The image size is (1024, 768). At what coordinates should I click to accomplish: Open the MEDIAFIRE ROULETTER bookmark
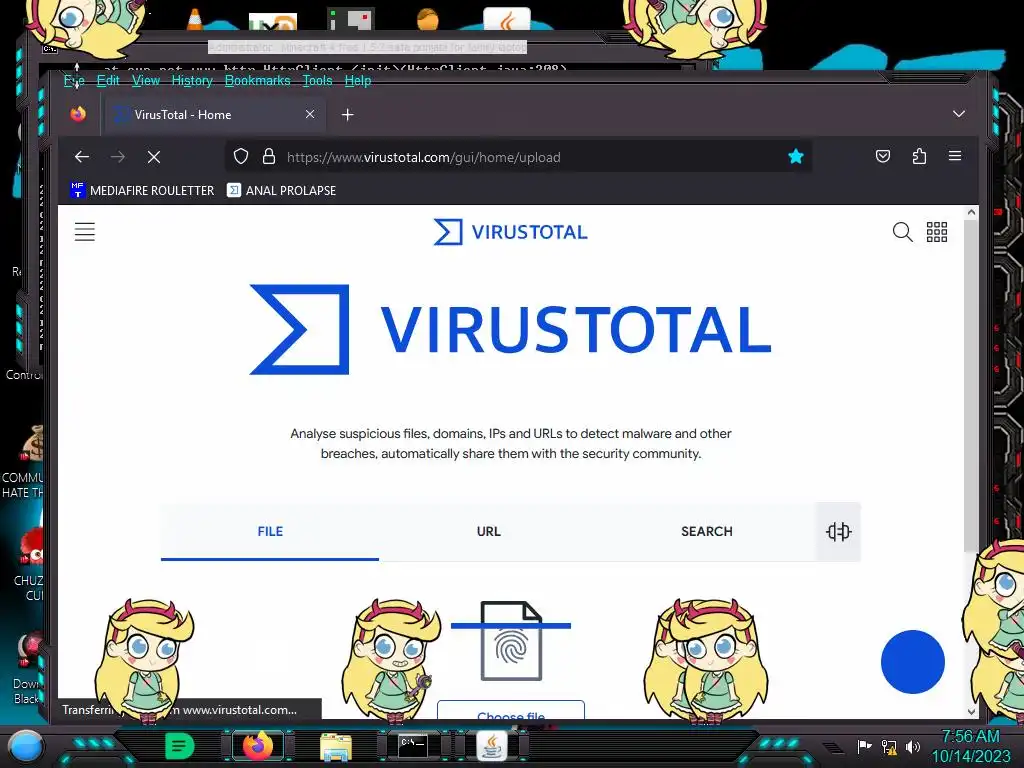click(x=142, y=191)
